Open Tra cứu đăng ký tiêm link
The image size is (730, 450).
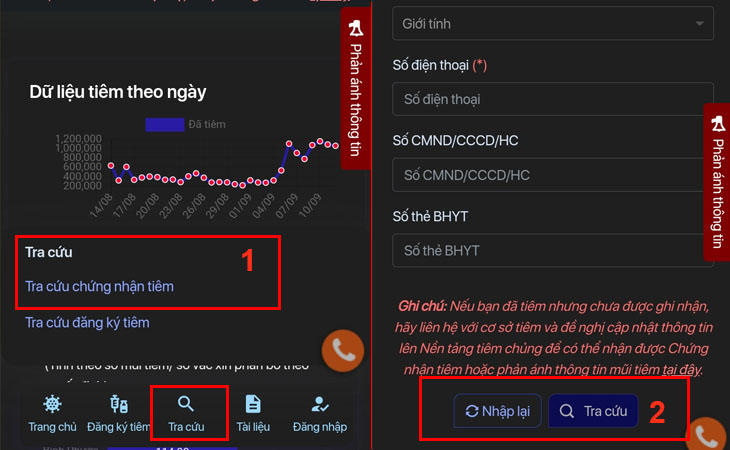[x=87, y=322]
